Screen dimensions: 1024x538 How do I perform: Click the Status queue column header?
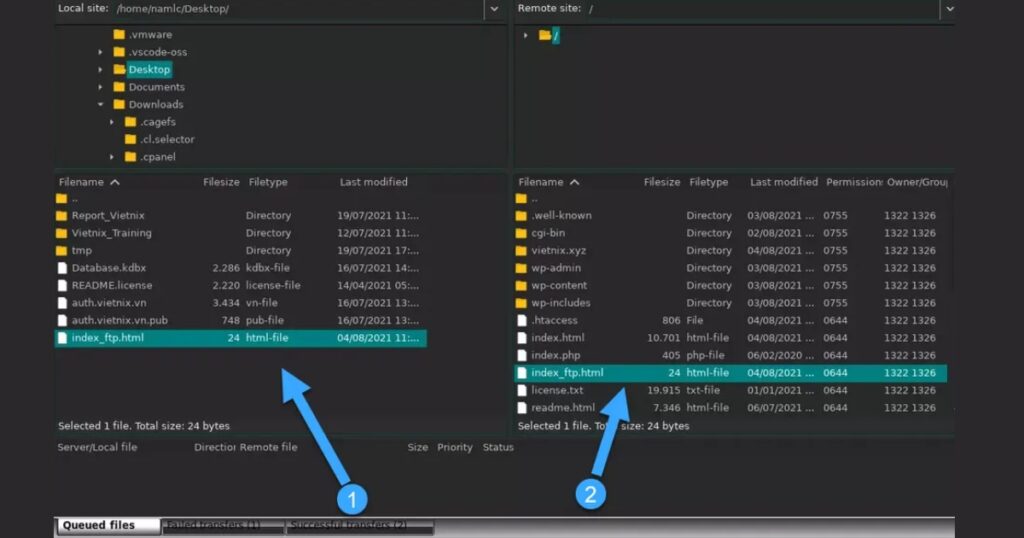pyautogui.click(x=498, y=447)
